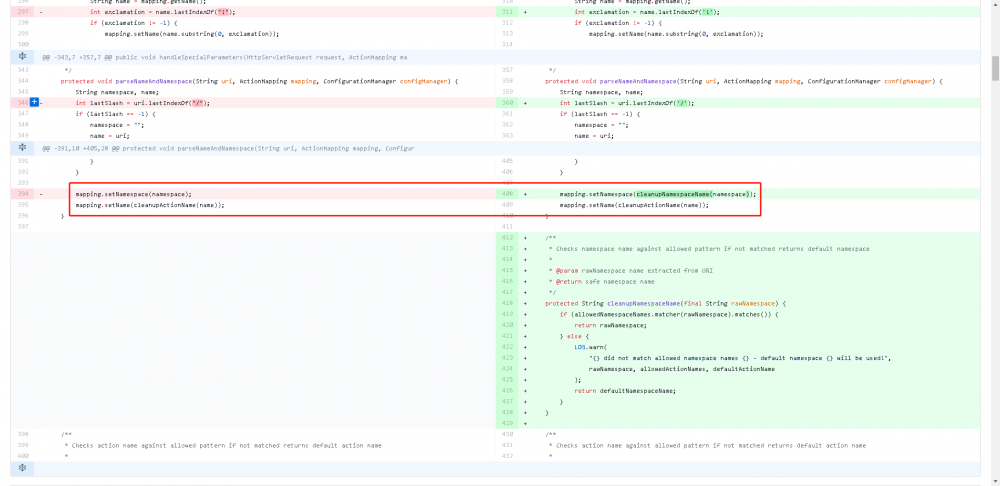Click left line 347 'if (lastSlash == -1) {'
The image size is (1000, 486).
pos(115,114)
